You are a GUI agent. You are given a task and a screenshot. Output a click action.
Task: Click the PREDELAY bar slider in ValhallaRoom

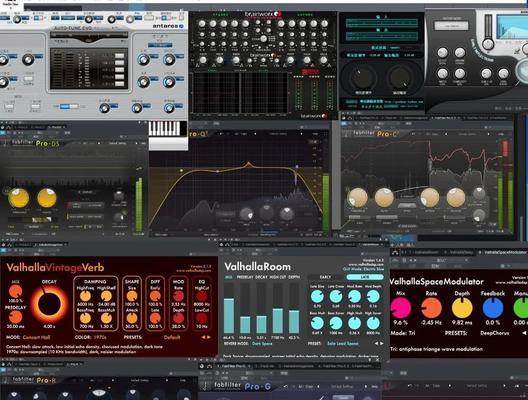245,308
